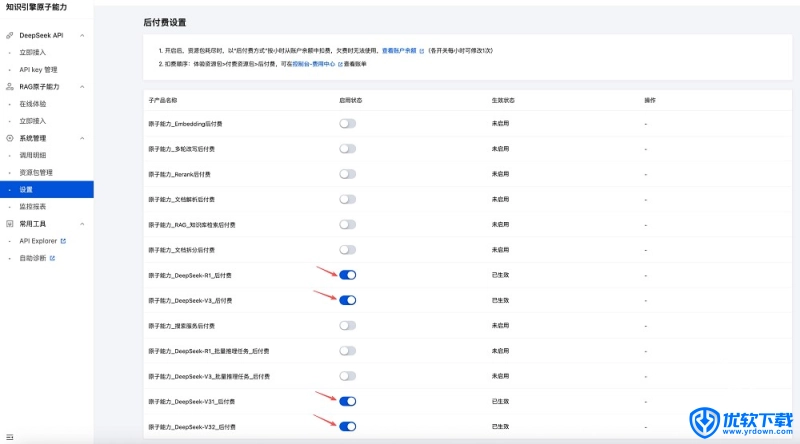Screen dimensions: 800x444
Task: Collapse the DeepSeek API section chevron
Action: tap(82, 35)
